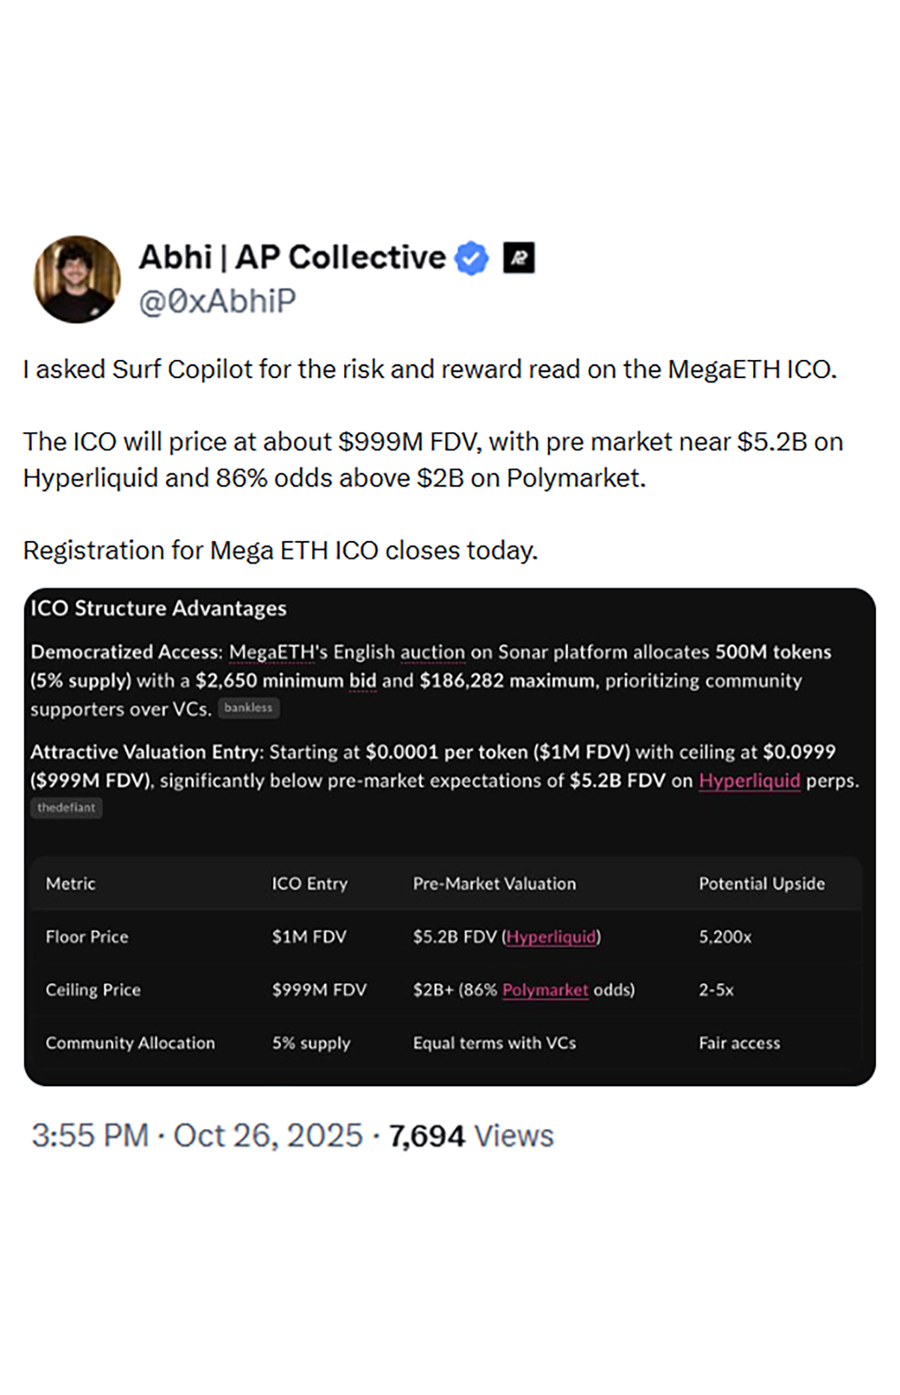Click the tweet text mentioning Surf Copilot
This screenshot has width=900, height=1395.
430,370
